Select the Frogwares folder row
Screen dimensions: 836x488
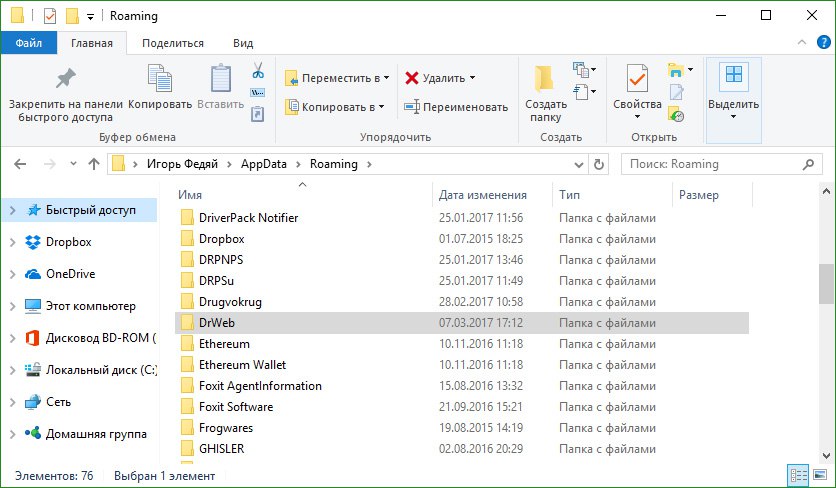(462, 428)
